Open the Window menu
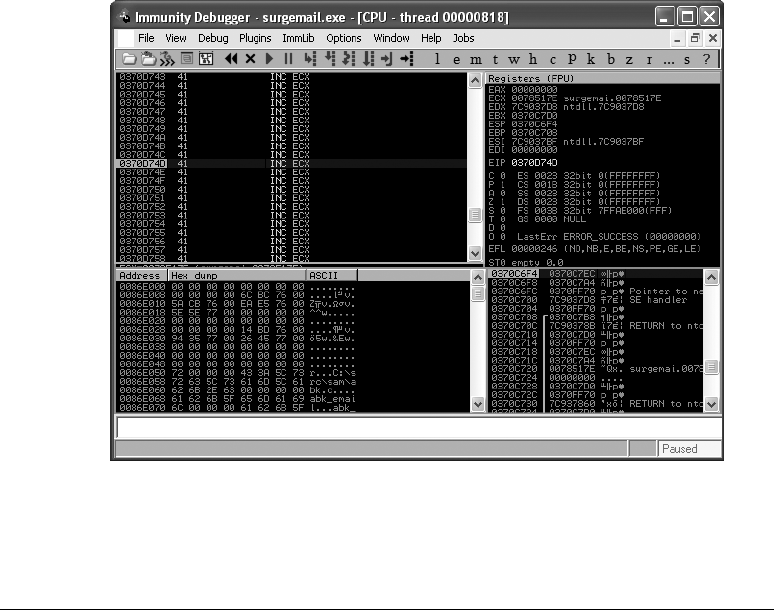 point(391,38)
